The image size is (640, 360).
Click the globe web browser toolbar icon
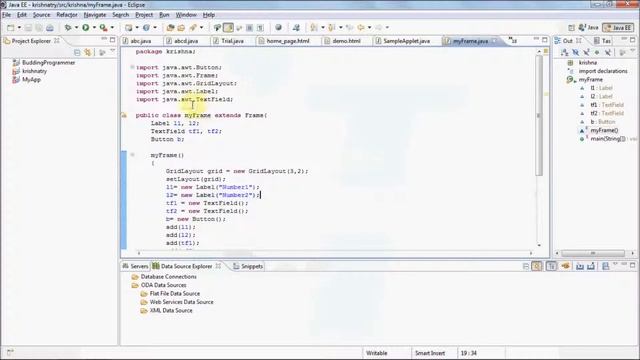tap(278, 28)
